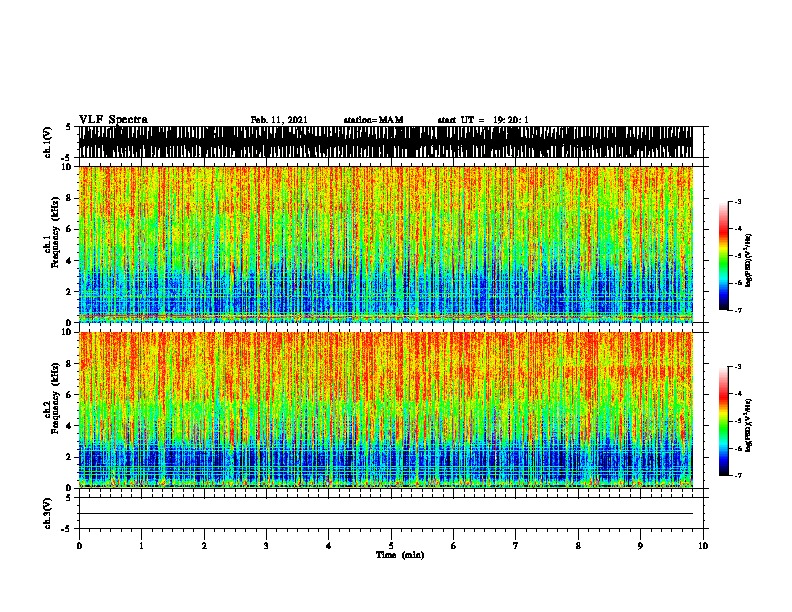Click the '4' kHz tick on ch.2 spectrogram
792x612 pixels.
click(70, 426)
